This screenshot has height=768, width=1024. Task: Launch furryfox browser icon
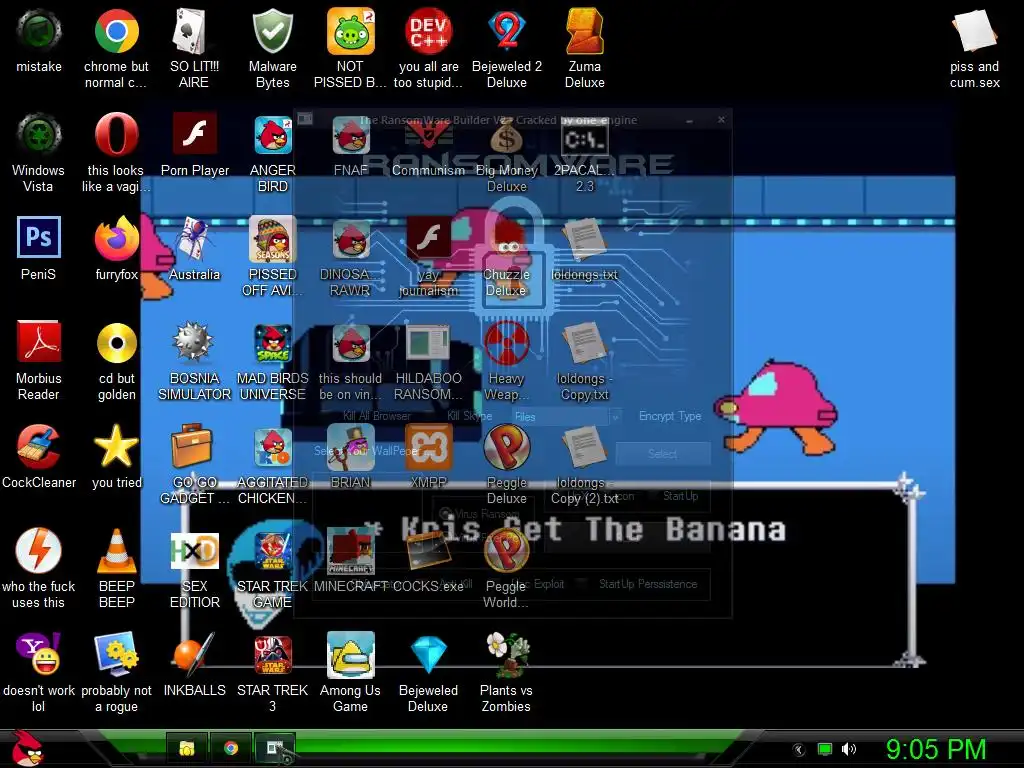click(116, 239)
